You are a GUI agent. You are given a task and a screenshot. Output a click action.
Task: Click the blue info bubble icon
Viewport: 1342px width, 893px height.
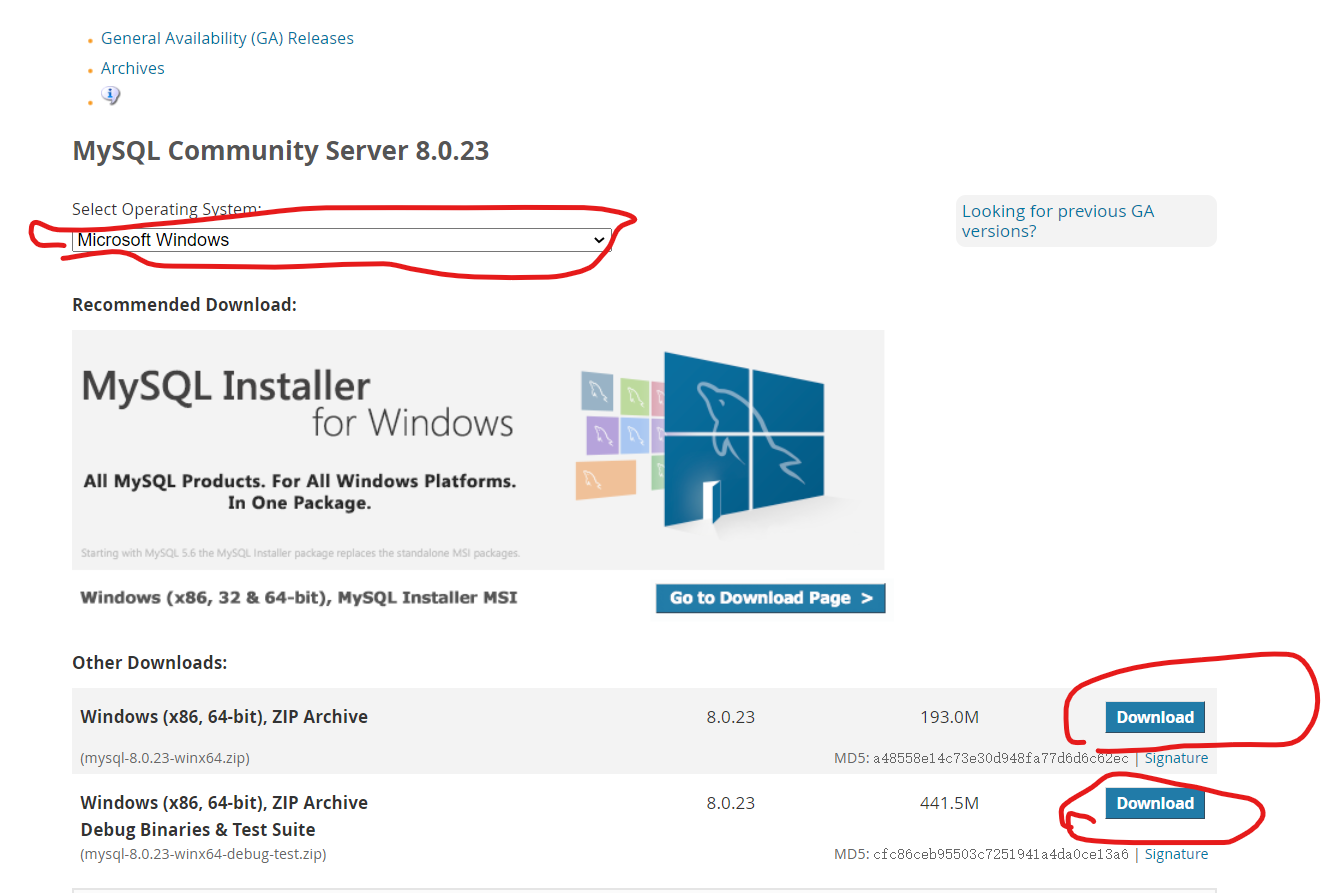point(111,95)
